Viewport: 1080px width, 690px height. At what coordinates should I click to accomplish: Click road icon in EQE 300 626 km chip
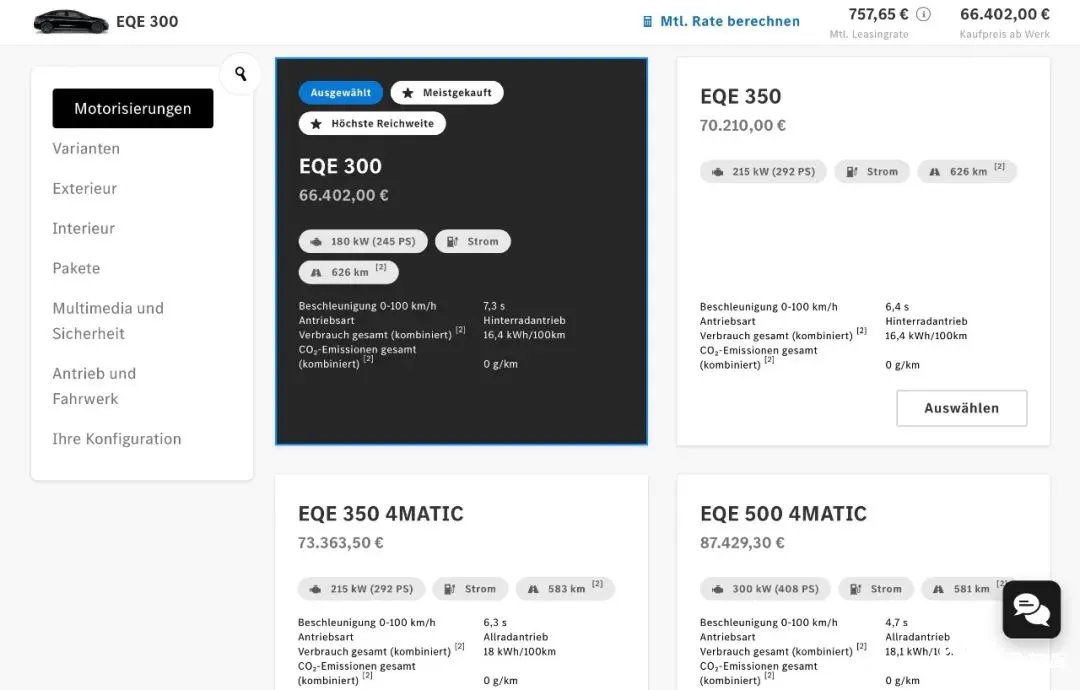(x=316, y=273)
